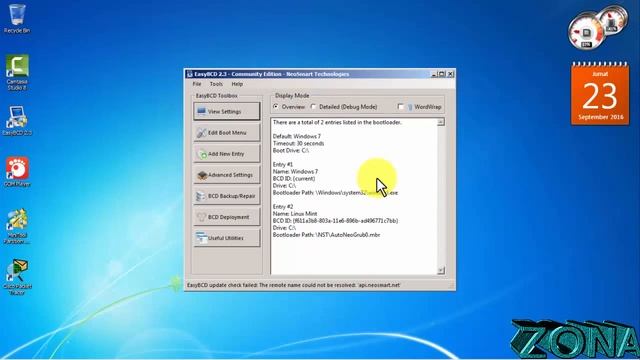
Task: Click scrollbar up arrow in entries pane
Action: (441, 122)
